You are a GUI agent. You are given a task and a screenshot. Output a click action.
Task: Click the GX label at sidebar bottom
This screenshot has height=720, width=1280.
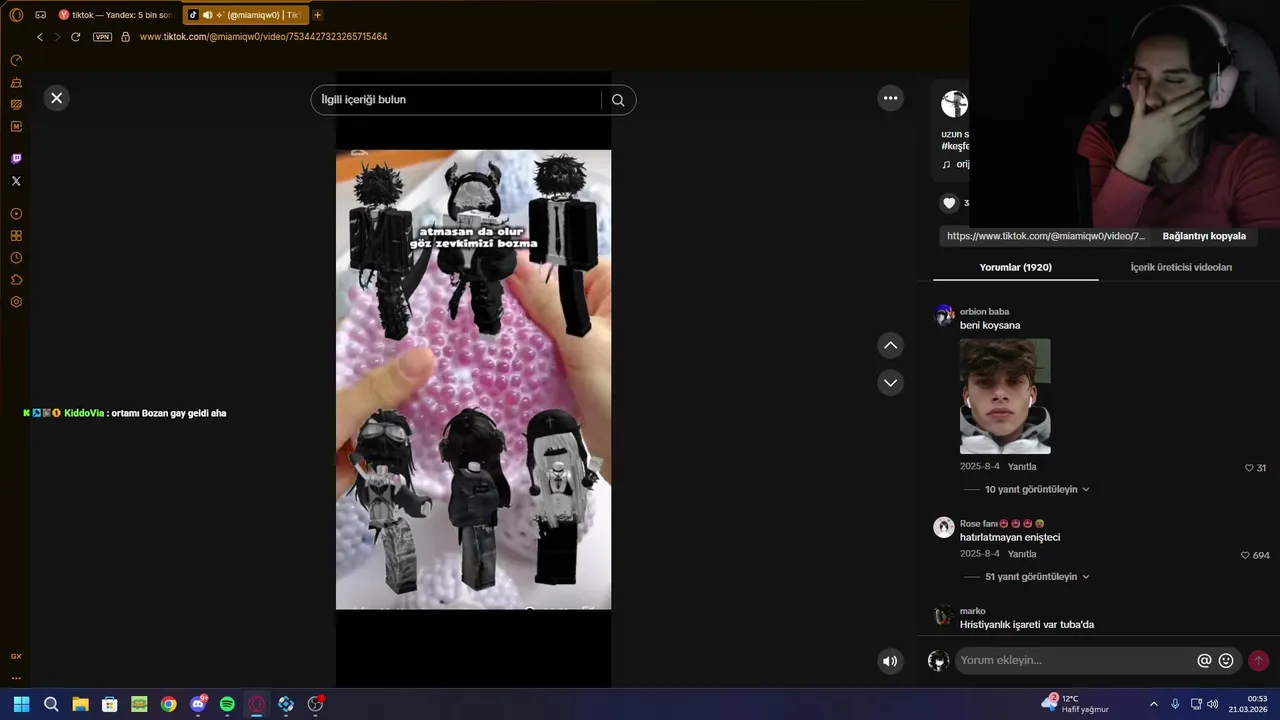[16, 656]
